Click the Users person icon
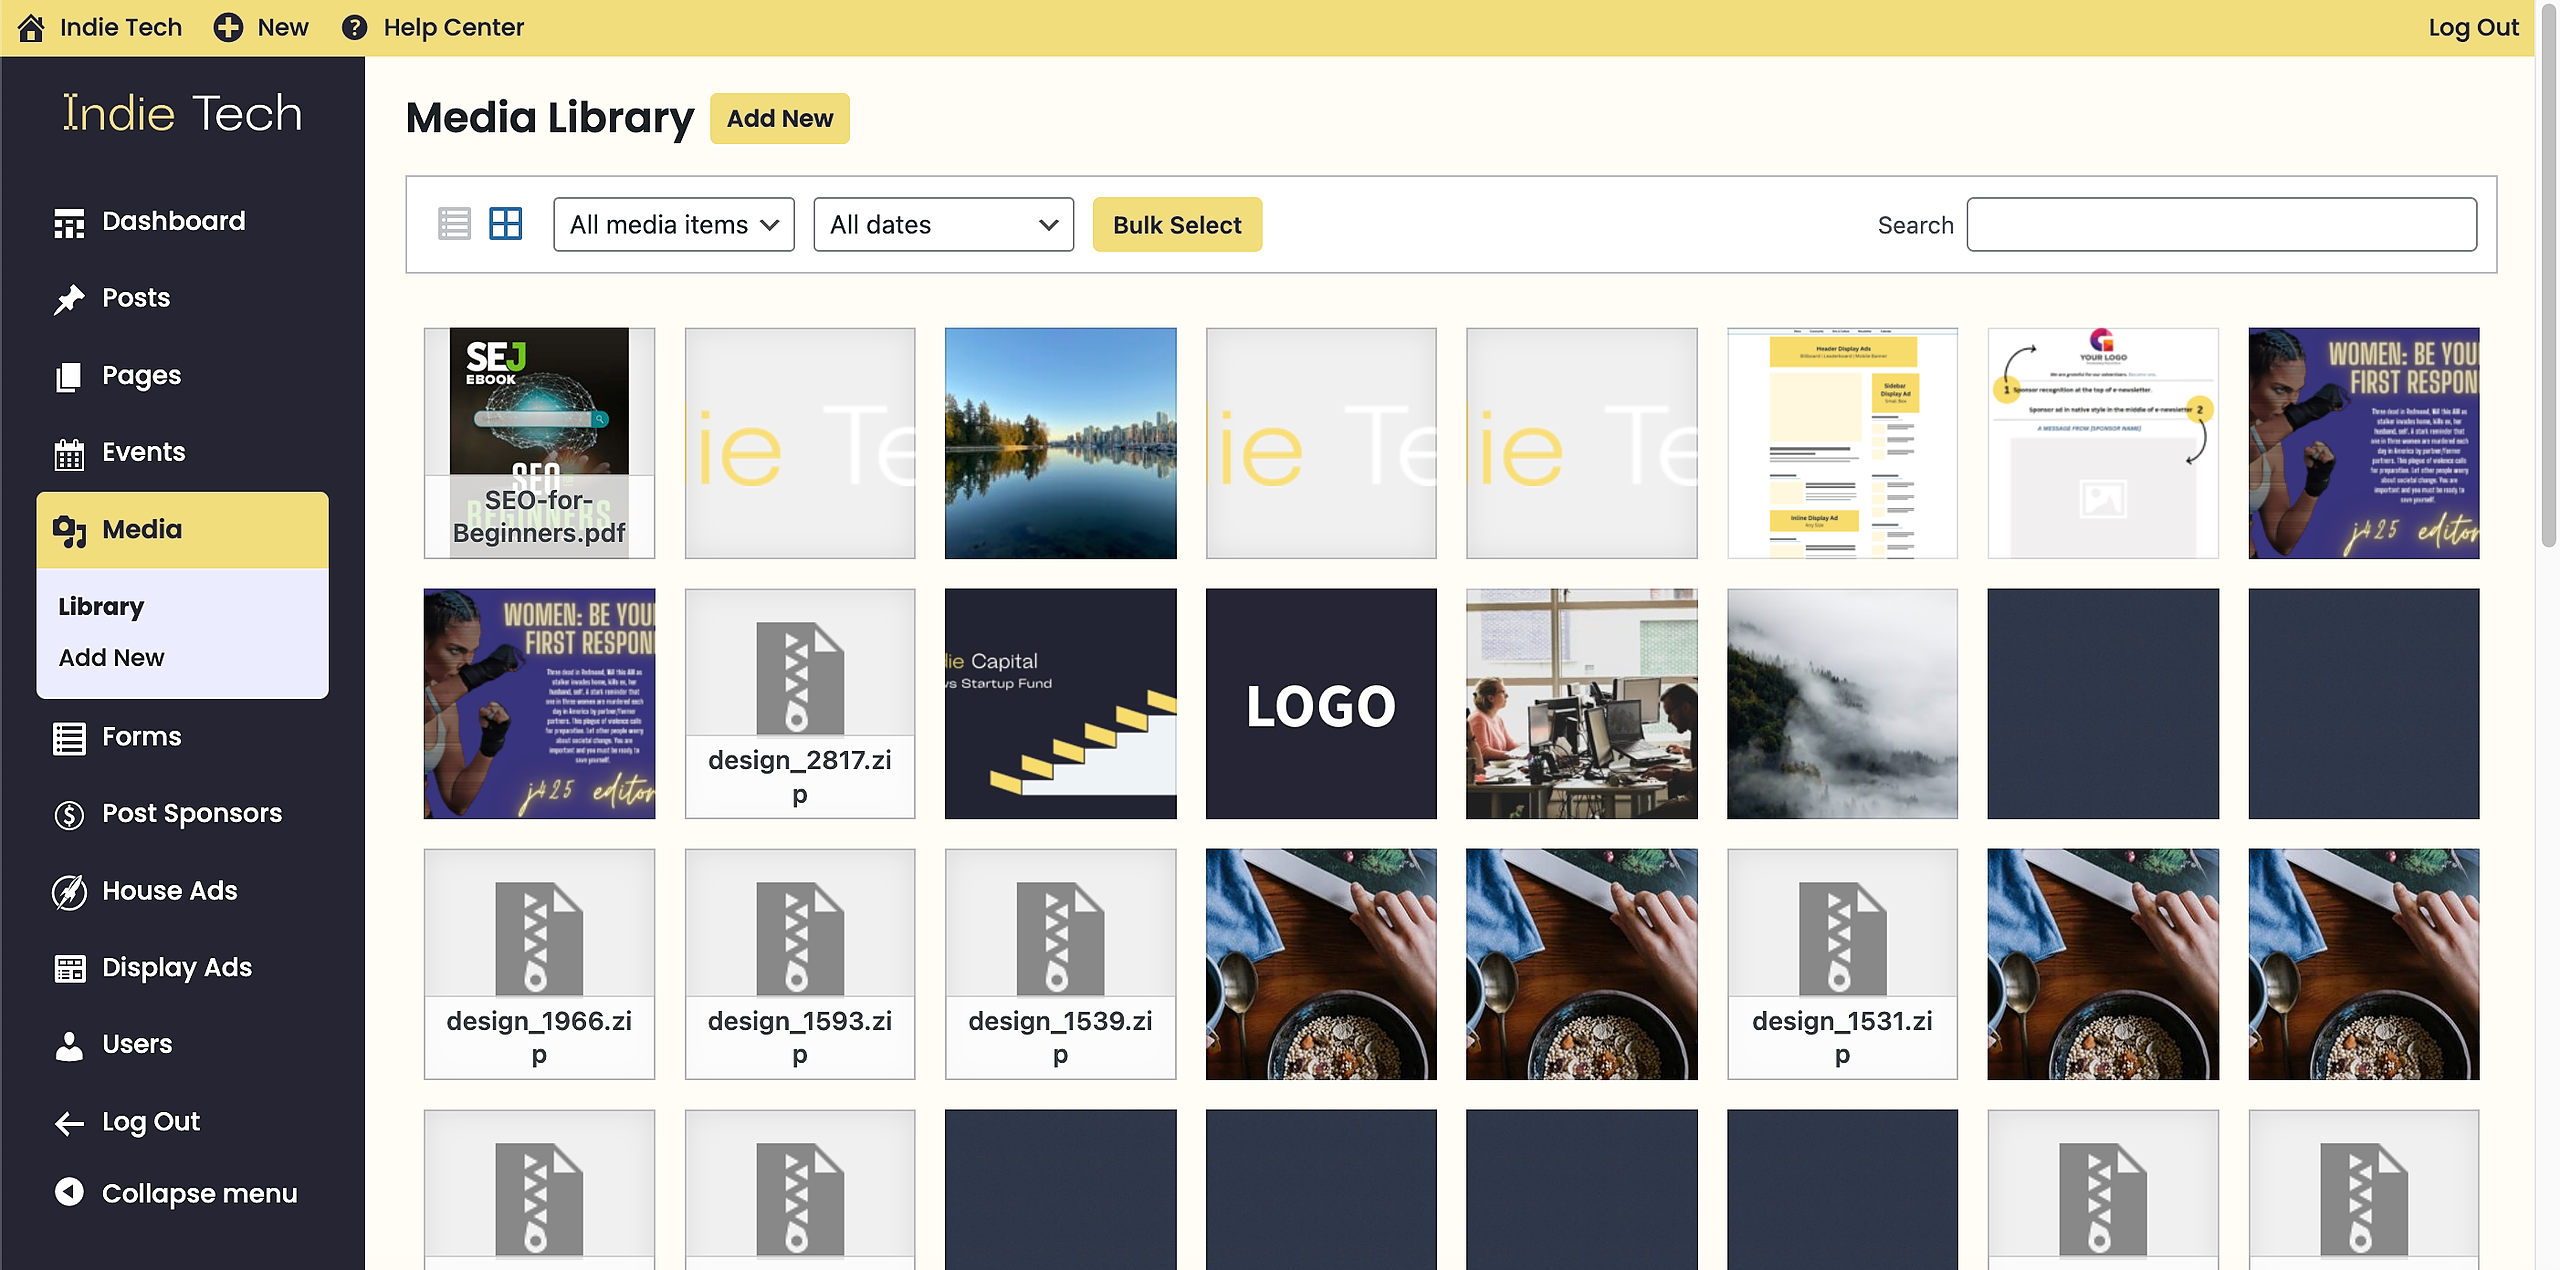Screen dimensions: 2560x1270 pyautogui.click(x=69, y=1045)
